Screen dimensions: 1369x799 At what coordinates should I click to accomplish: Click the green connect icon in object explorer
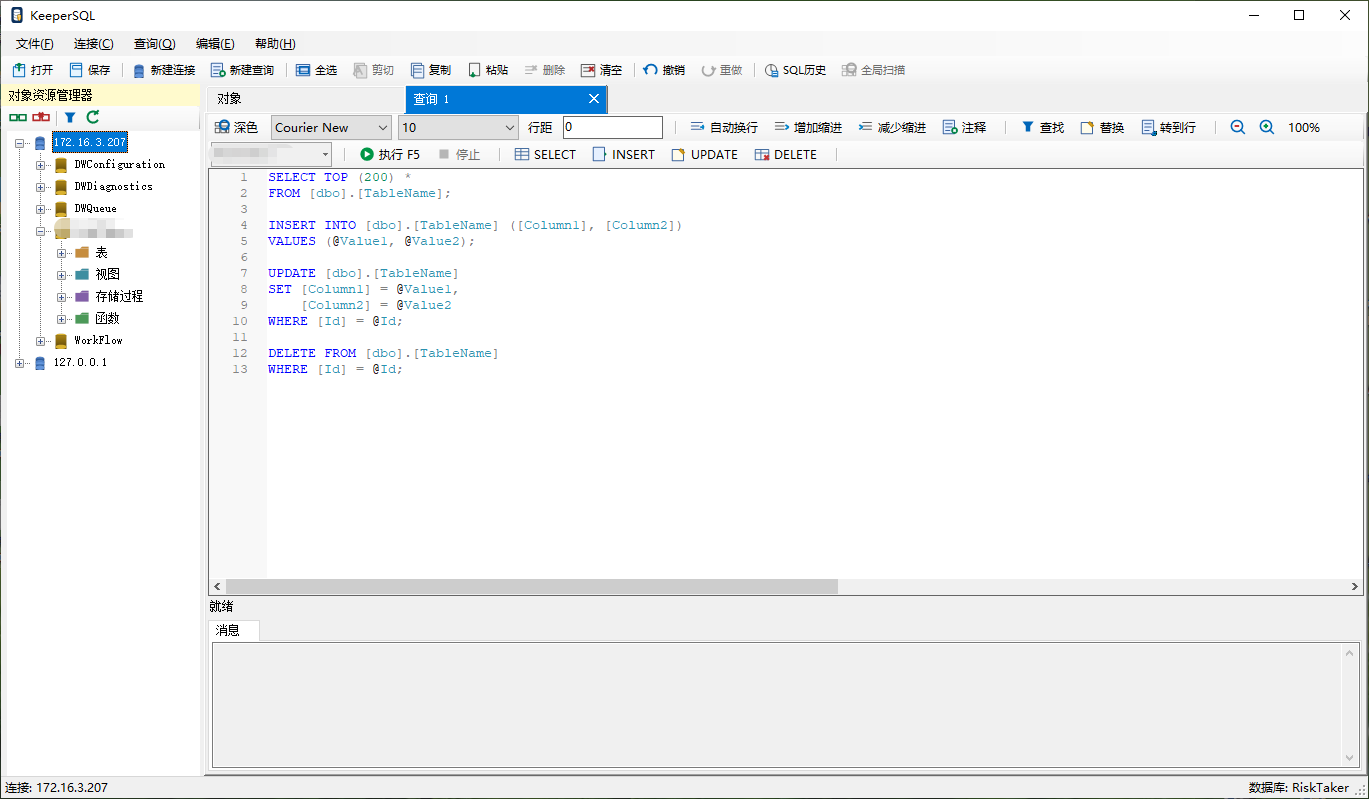(x=18, y=117)
